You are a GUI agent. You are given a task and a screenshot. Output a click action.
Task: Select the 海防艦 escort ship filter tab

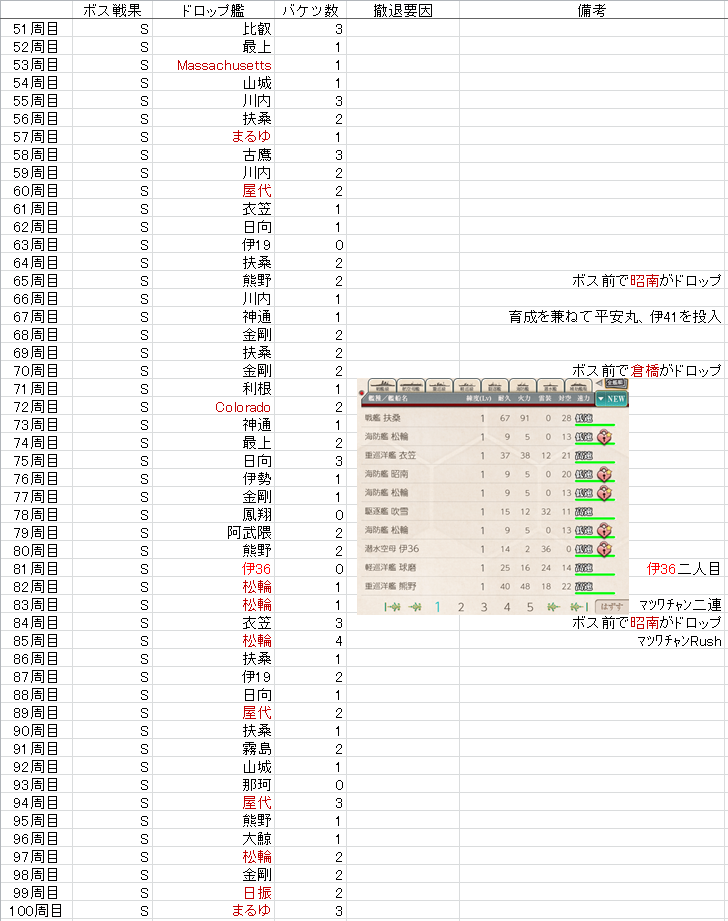522,385
